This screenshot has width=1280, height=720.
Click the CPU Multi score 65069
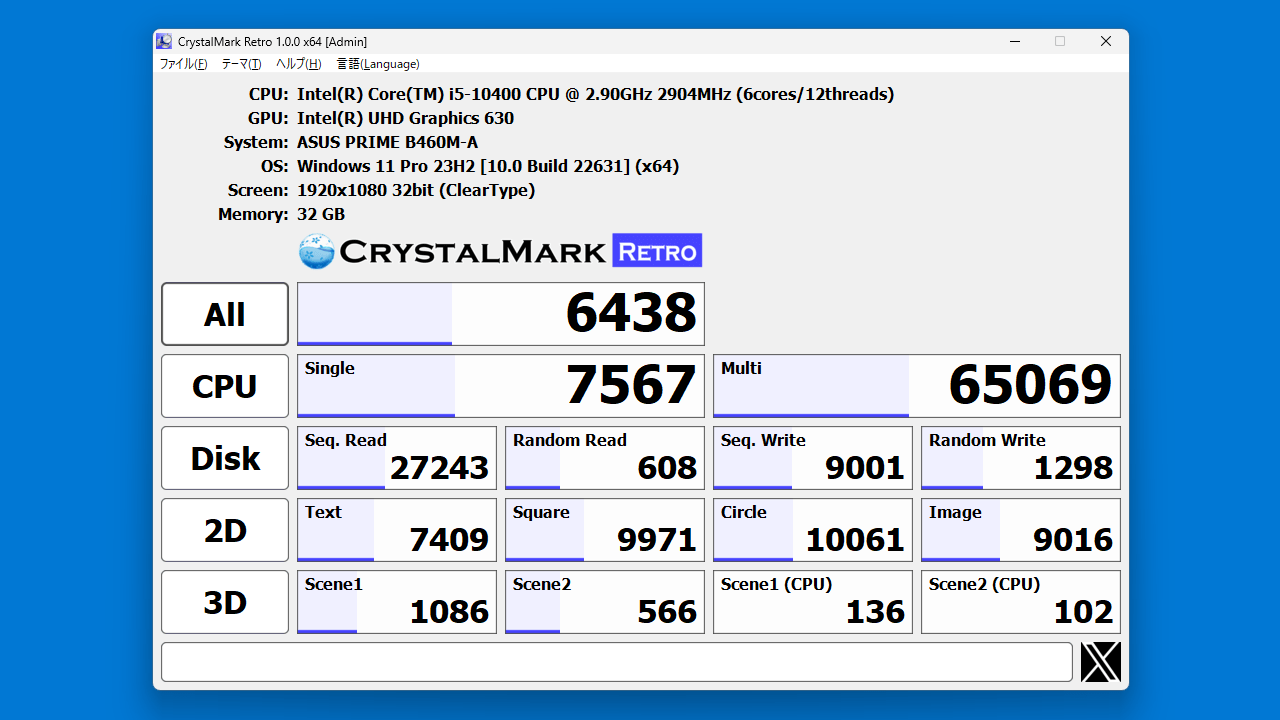(x=917, y=386)
